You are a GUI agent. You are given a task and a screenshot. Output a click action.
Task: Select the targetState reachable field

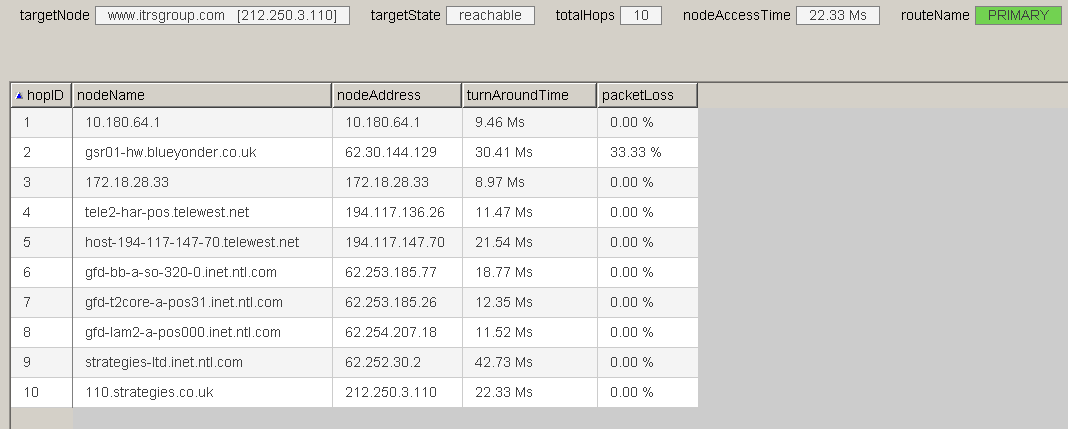[x=490, y=16]
